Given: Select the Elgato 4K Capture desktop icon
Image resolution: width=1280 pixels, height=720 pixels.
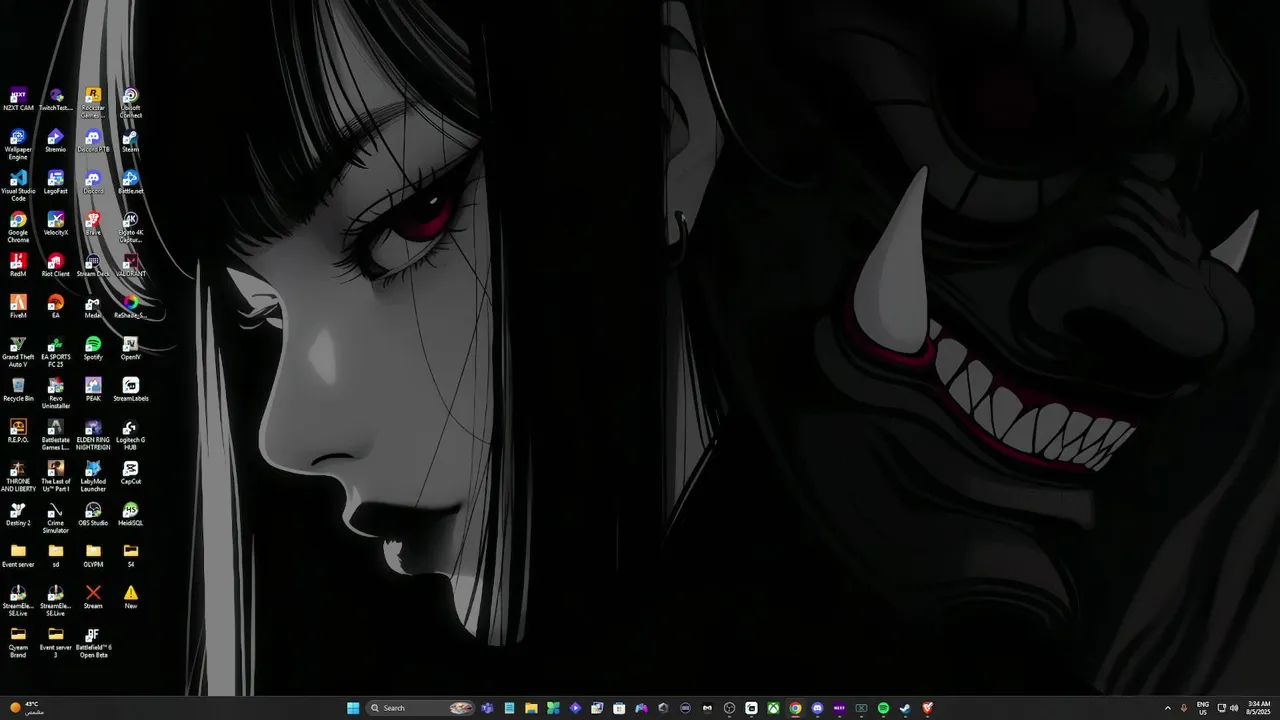Looking at the screenshot, I should [x=130, y=227].
